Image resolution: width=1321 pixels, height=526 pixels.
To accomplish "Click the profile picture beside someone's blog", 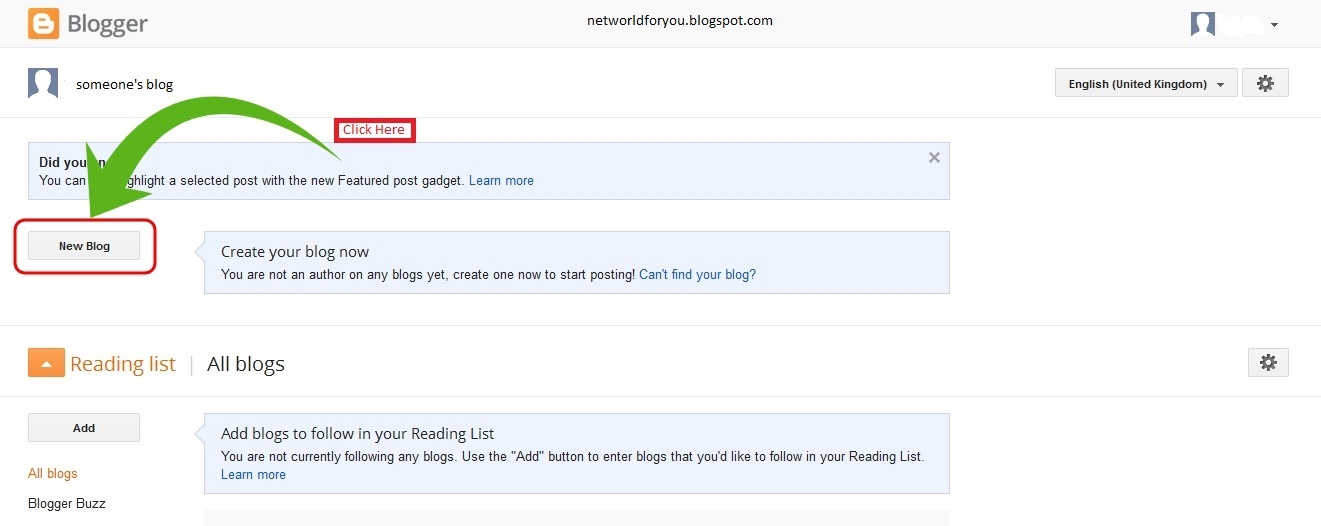I will tap(43, 84).
